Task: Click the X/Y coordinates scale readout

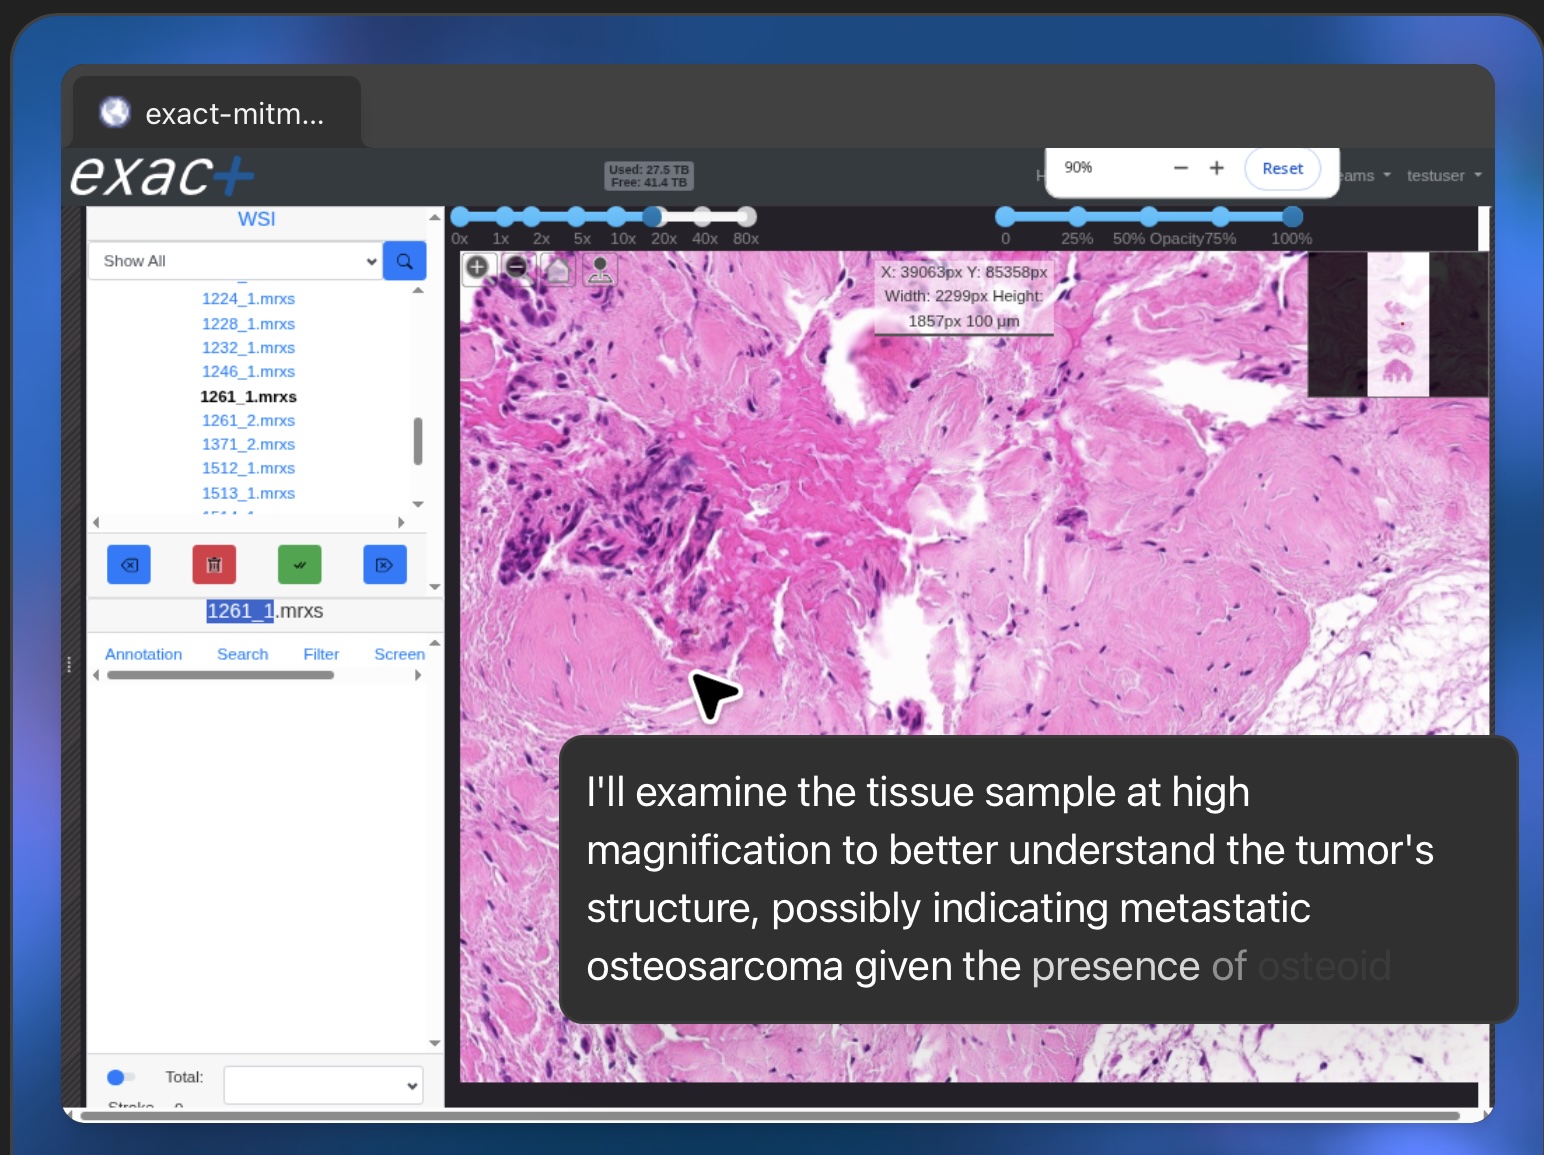Action: point(964,296)
